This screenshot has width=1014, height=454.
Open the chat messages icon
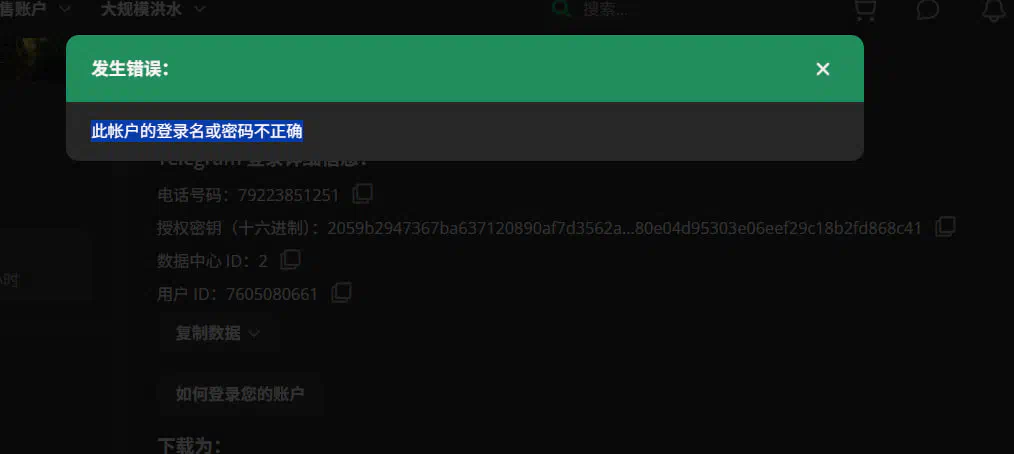[x=927, y=10]
